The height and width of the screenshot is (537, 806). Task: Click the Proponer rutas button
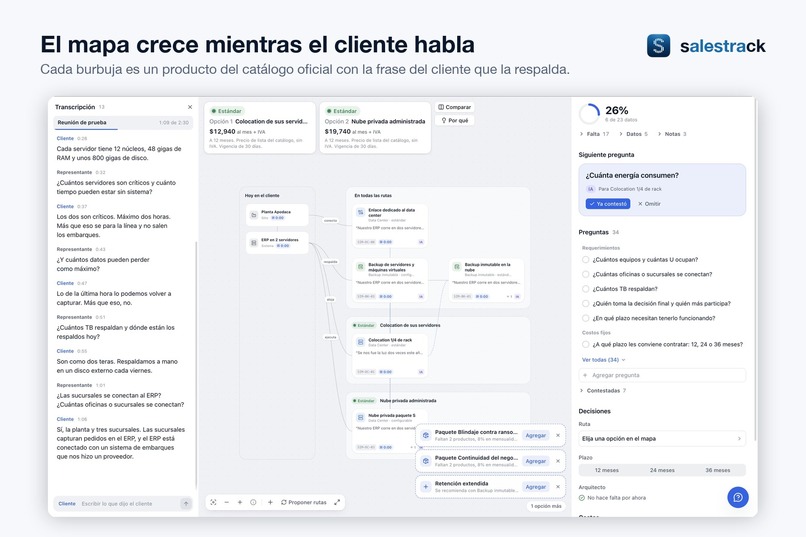point(304,502)
